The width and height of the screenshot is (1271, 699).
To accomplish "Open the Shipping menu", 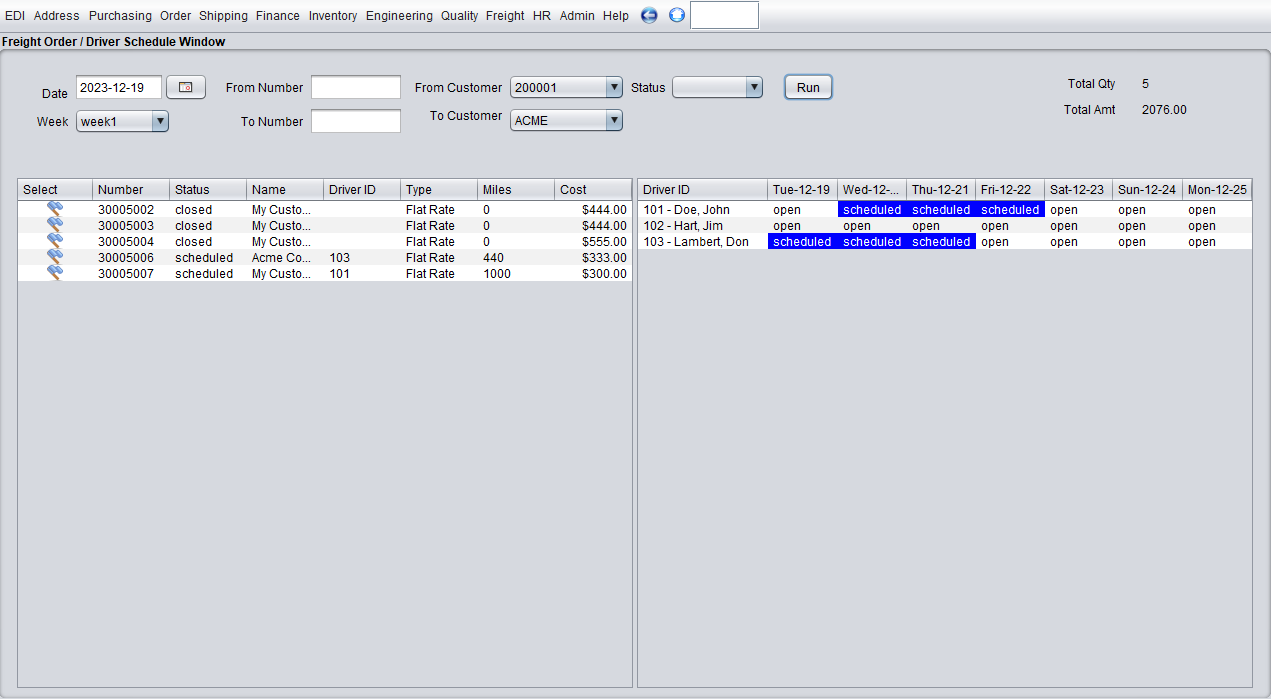I will [x=223, y=15].
